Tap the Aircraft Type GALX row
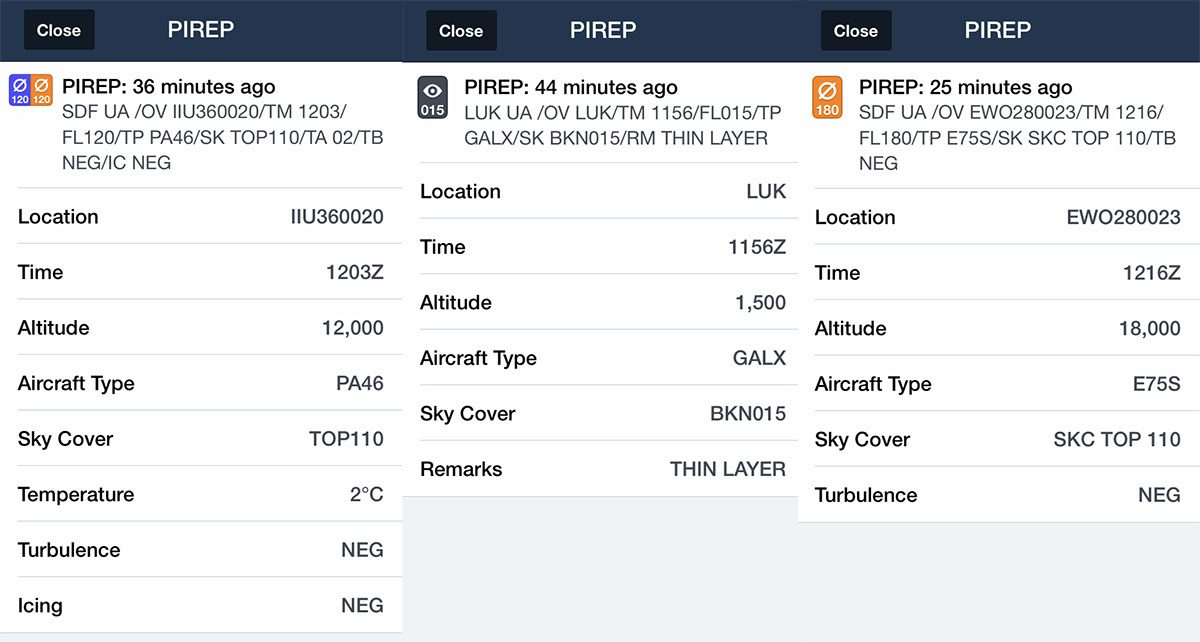The height and width of the screenshot is (642, 1200). pyautogui.click(x=603, y=358)
